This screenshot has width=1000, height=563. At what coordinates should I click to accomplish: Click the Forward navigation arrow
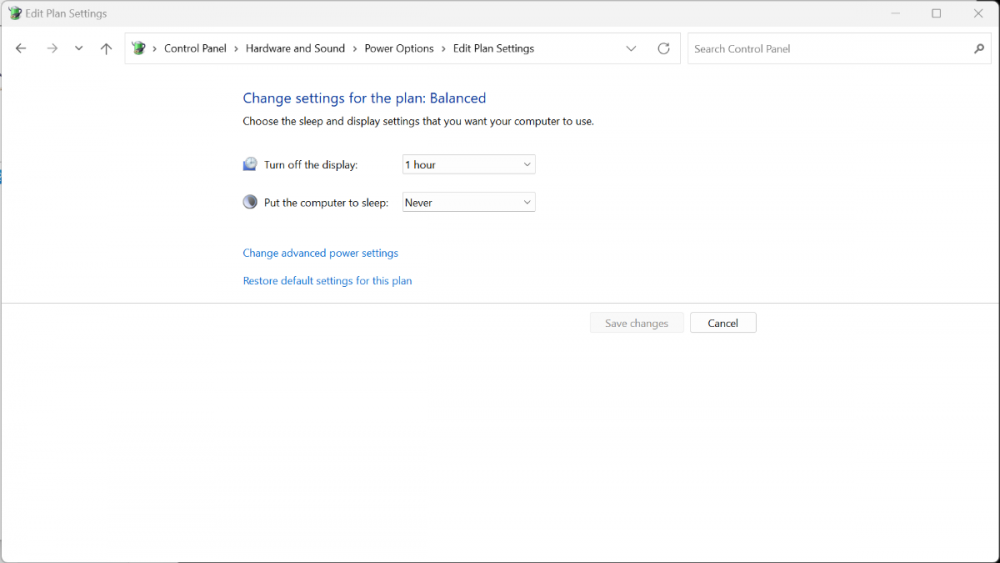click(52, 48)
